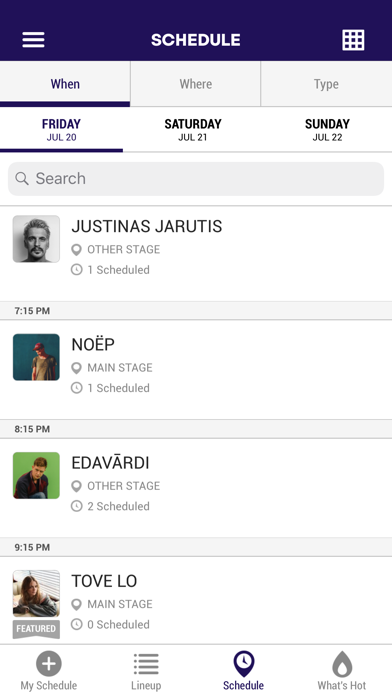Focus the Search input field

[x=196, y=179]
